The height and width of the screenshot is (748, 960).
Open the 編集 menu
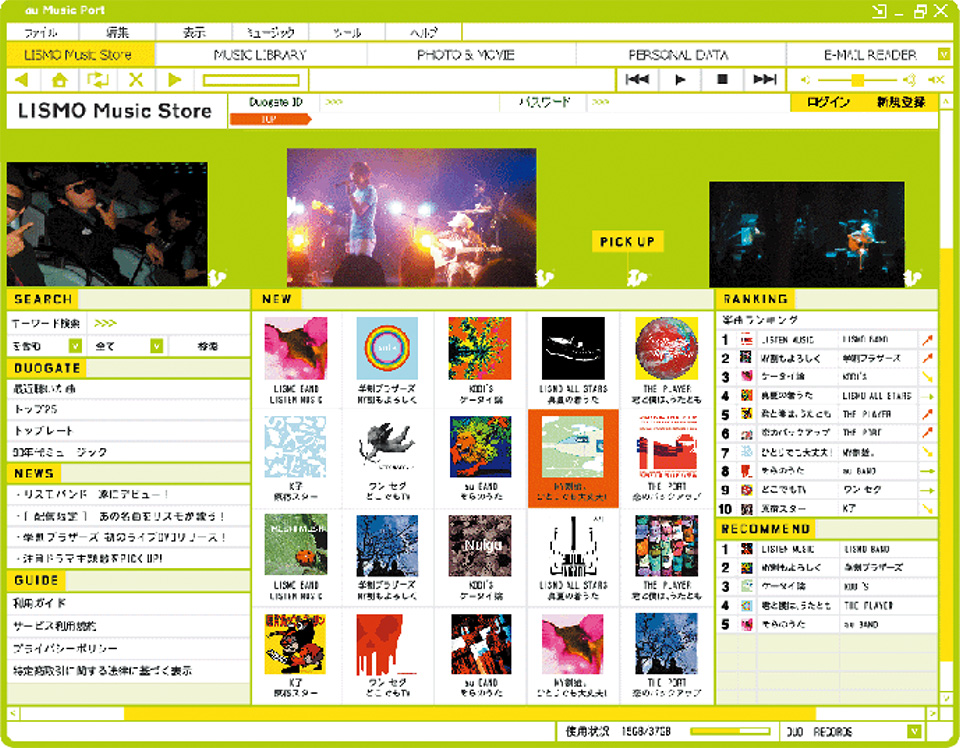click(117, 32)
